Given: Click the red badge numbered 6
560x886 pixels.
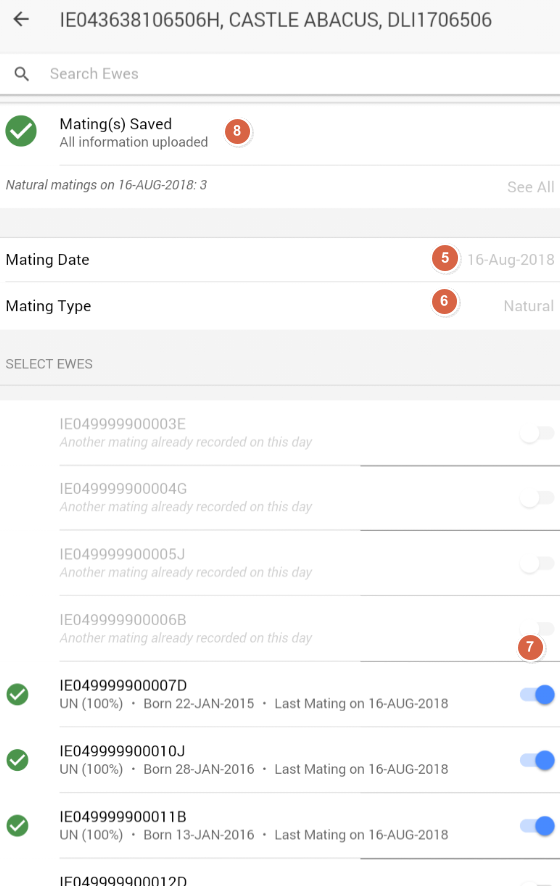Looking at the screenshot, I should click(x=444, y=301).
